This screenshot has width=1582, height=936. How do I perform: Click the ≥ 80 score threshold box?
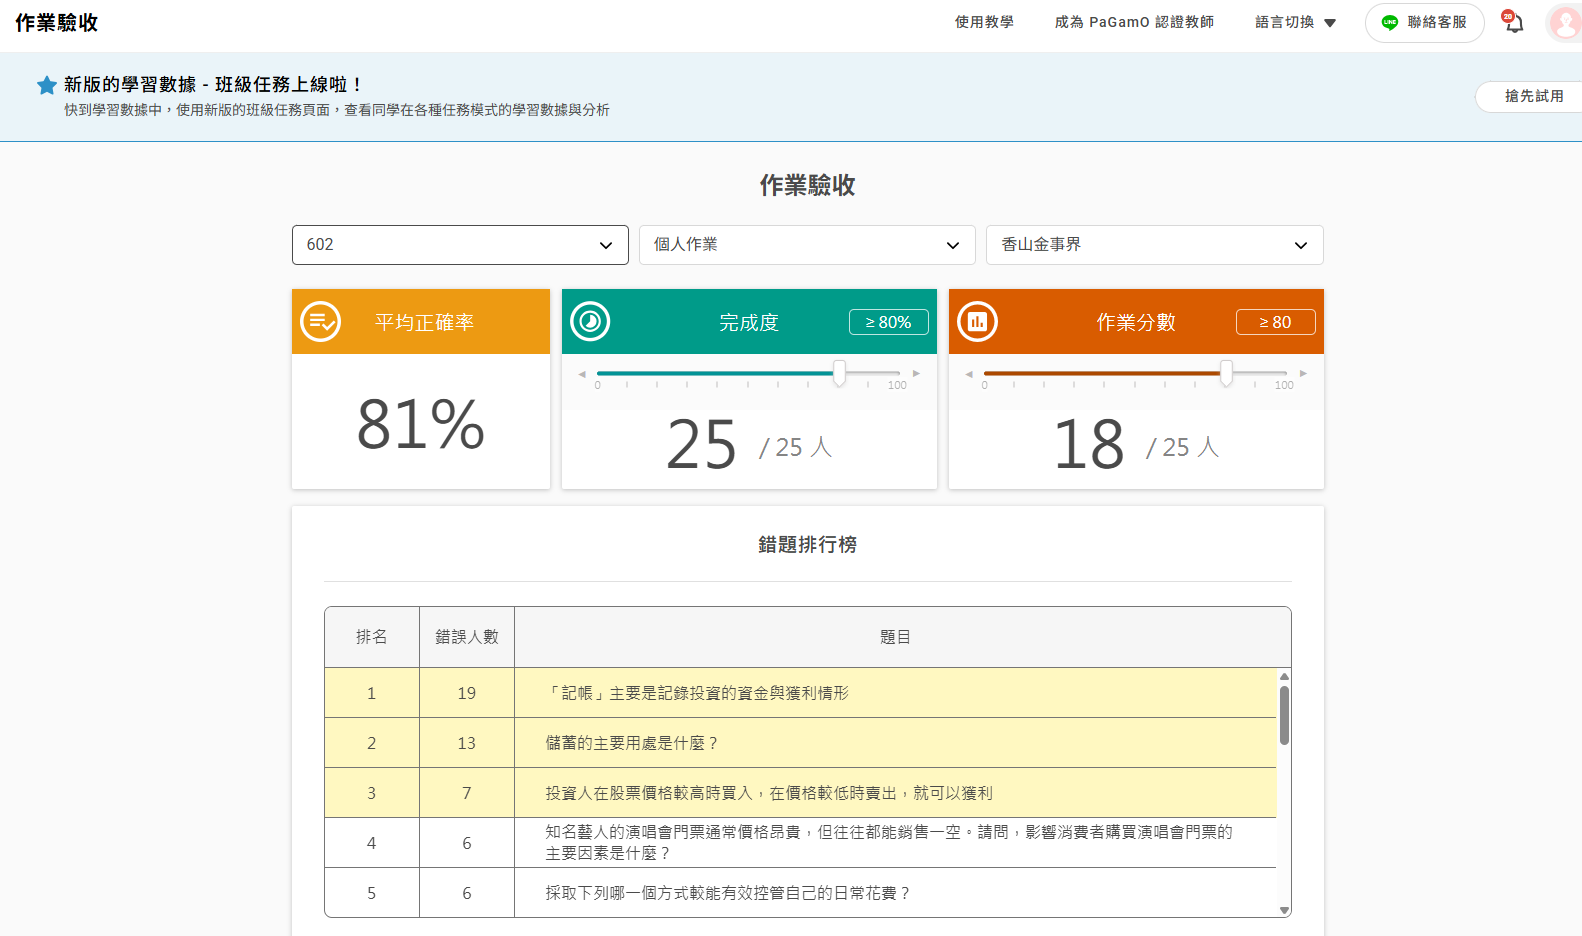click(x=1275, y=322)
